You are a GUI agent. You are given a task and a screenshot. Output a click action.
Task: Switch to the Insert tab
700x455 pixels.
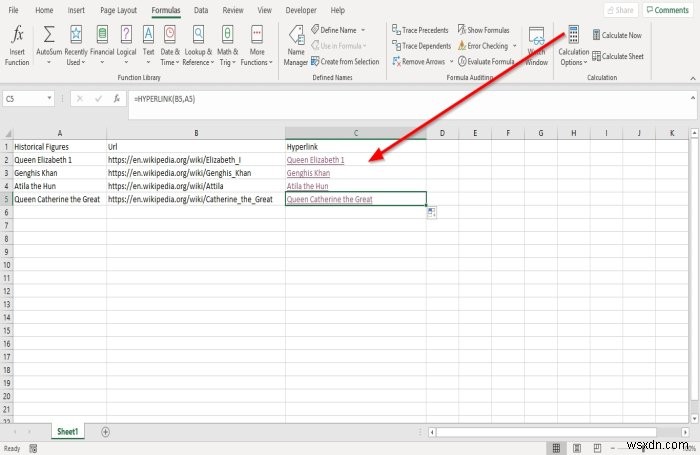76,10
